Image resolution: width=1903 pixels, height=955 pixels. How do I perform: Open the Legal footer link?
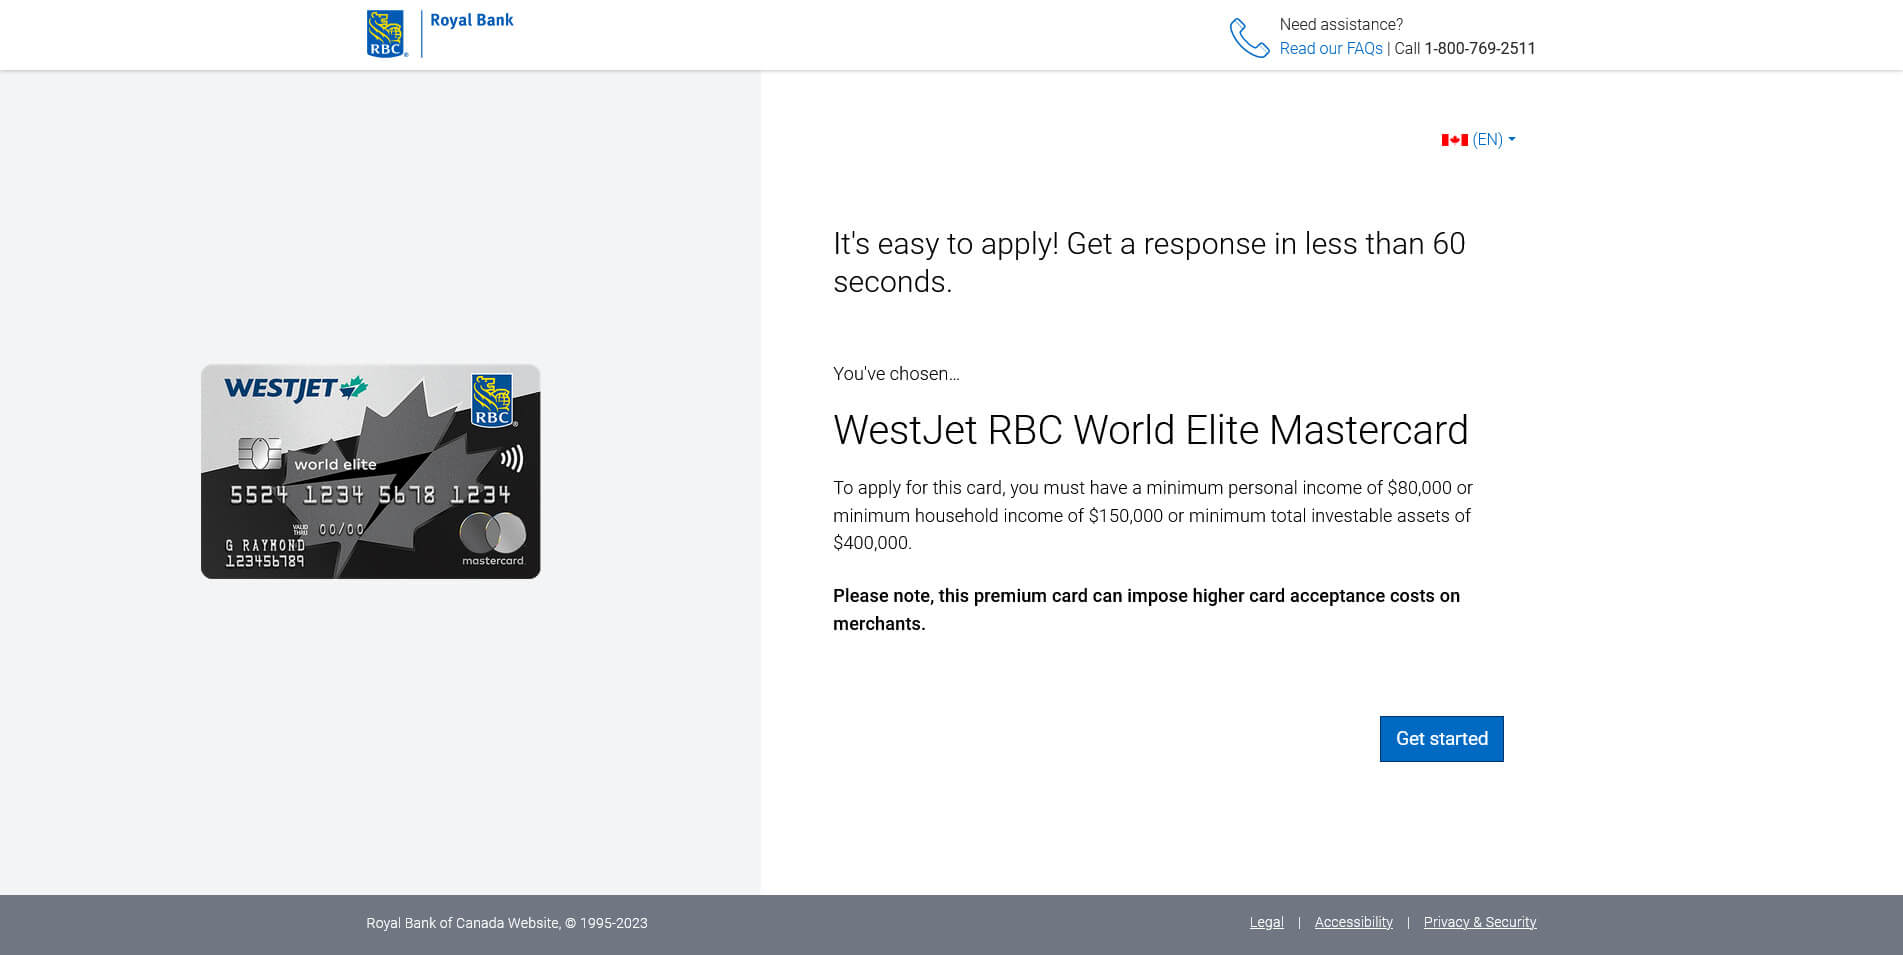tap(1266, 922)
